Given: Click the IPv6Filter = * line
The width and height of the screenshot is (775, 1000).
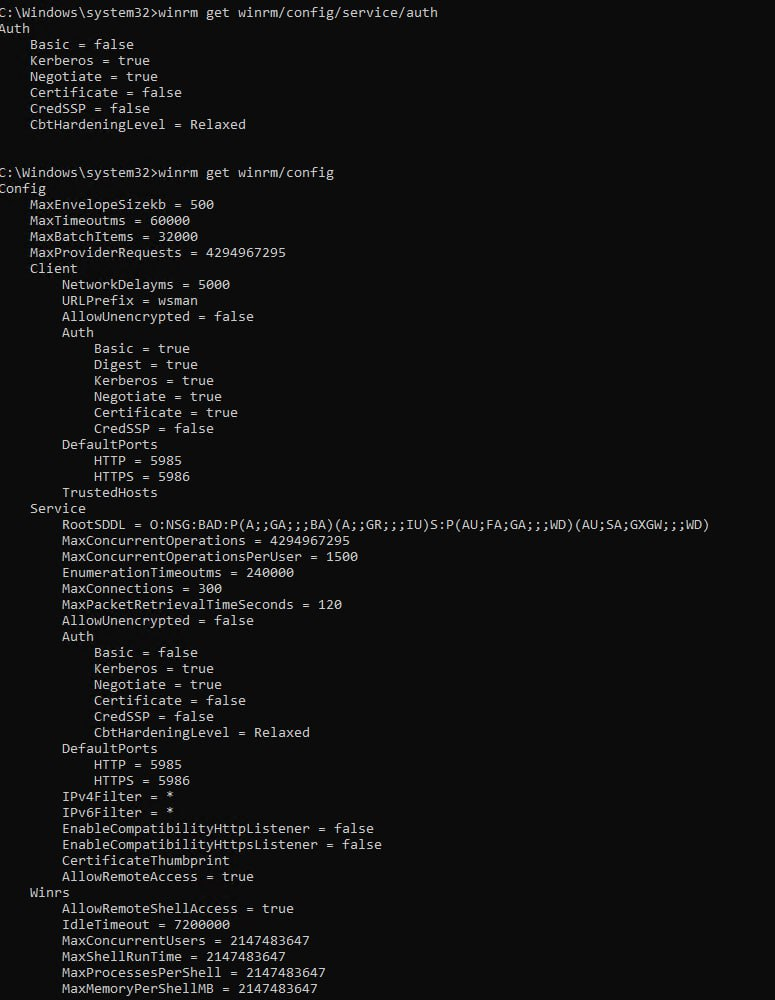Looking at the screenshot, I should coord(117,812).
